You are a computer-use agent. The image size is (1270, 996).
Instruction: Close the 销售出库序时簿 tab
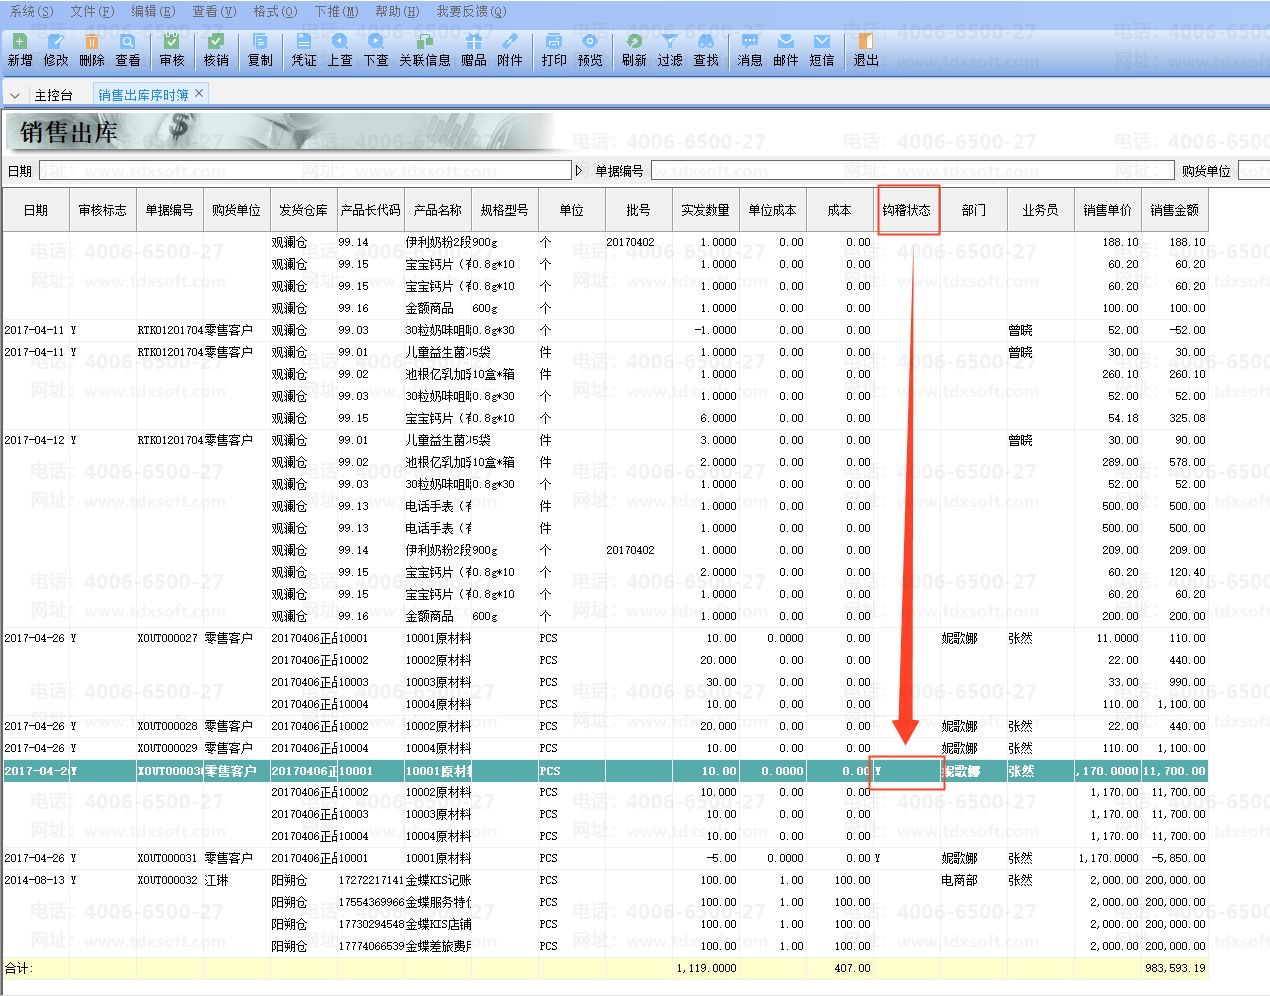[x=199, y=93]
